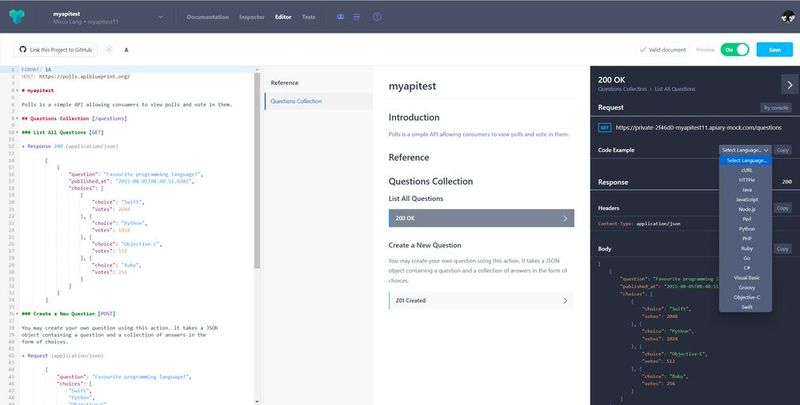Switch to the Inspector tab
This screenshot has height=405, width=800.
pyautogui.click(x=252, y=17)
